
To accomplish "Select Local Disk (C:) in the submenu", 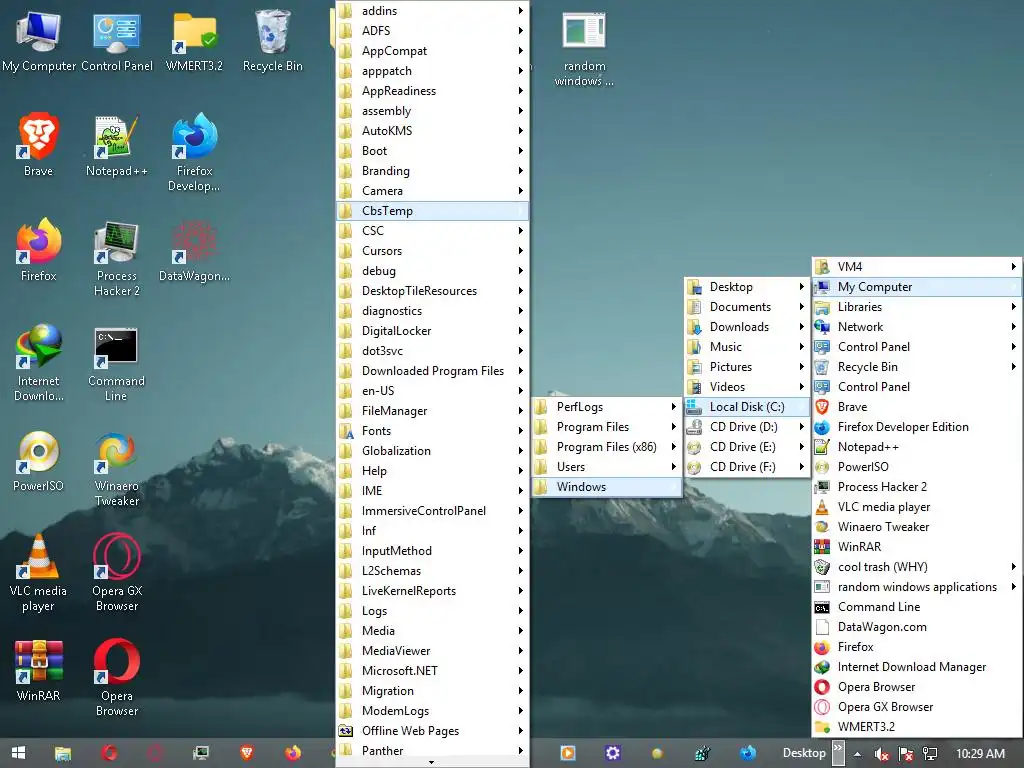I will (747, 407).
